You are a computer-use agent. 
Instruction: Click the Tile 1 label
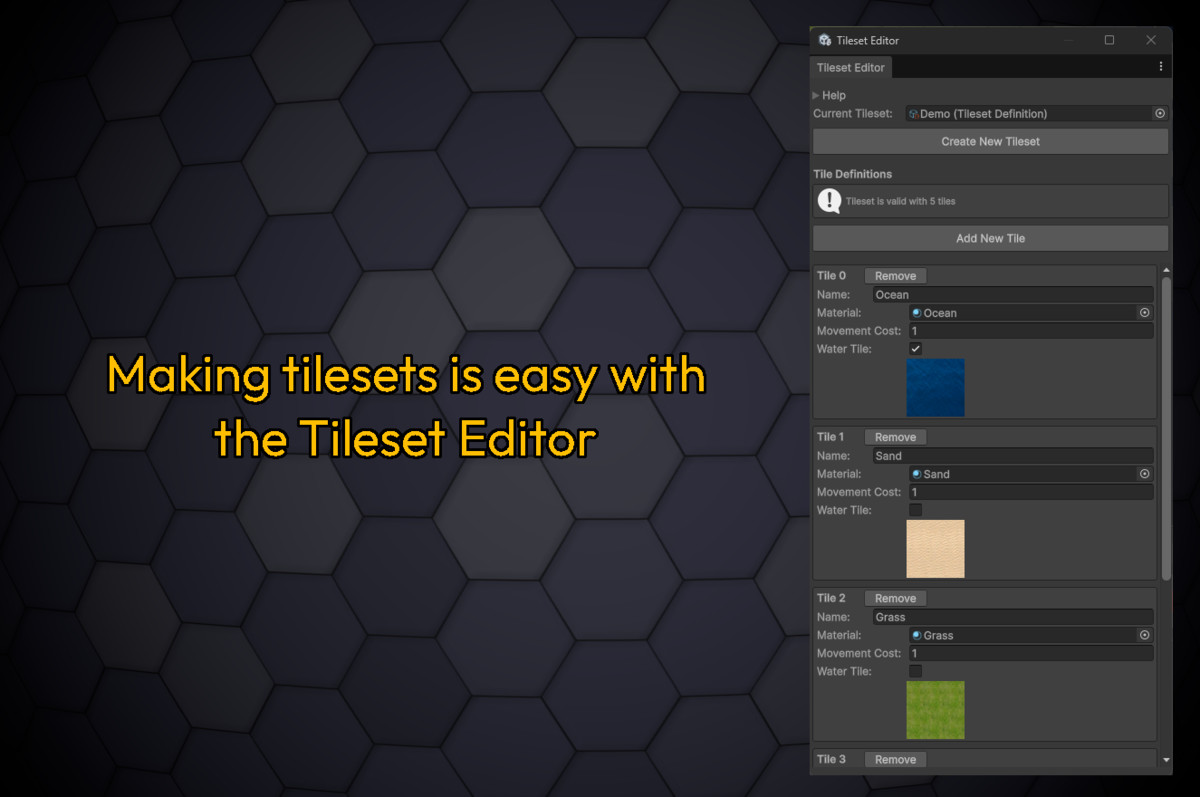point(831,437)
